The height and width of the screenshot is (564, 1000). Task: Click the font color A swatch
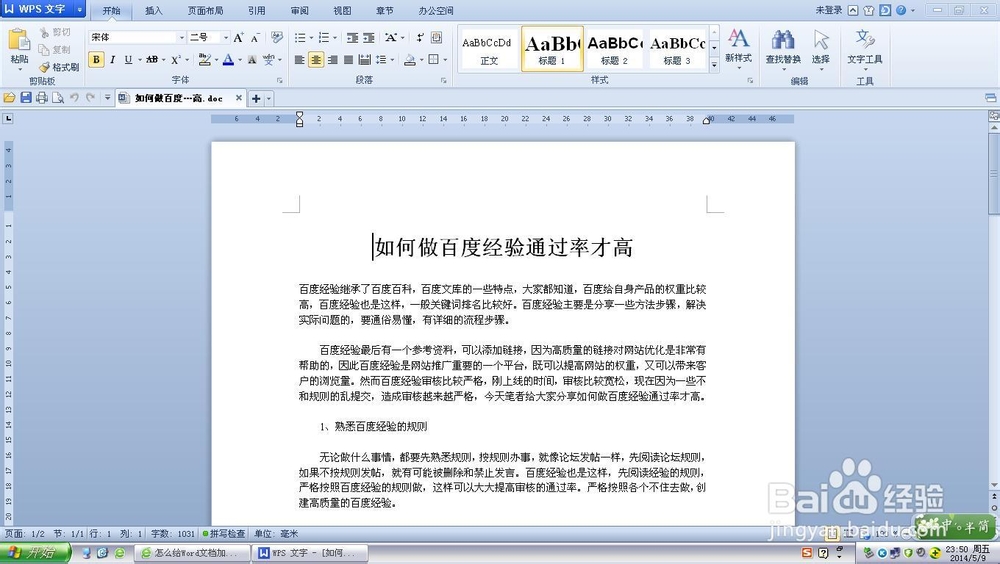pos(228,60)
